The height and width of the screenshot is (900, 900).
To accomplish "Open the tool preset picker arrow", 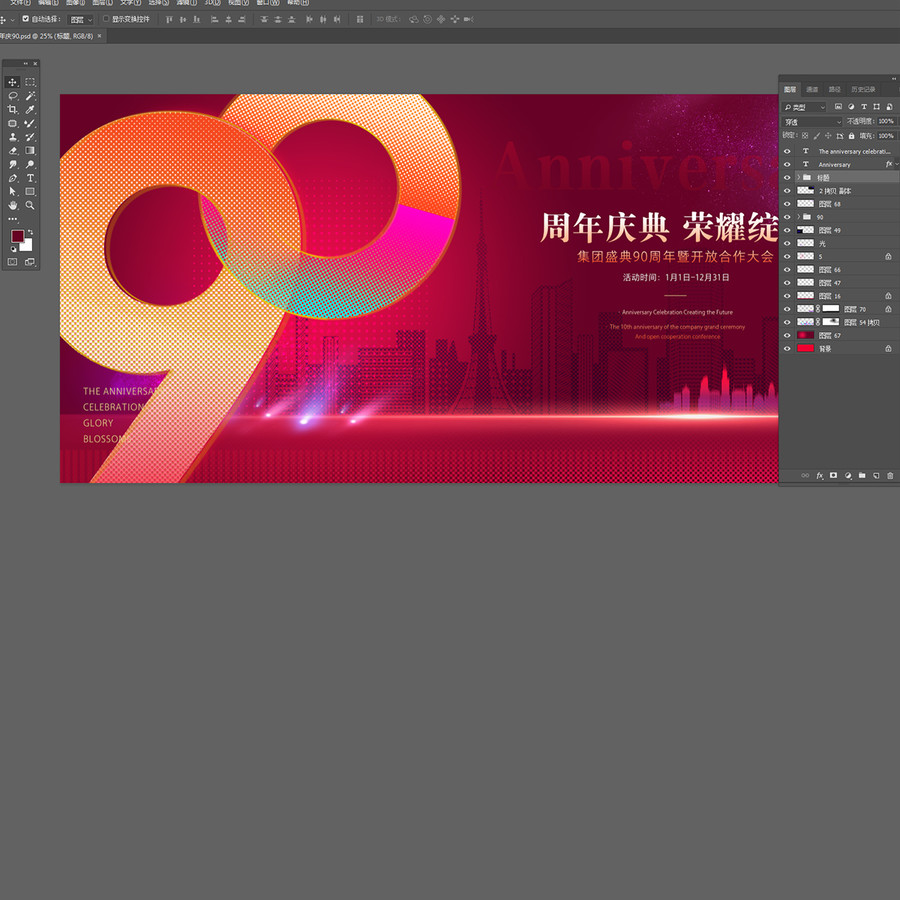I will (13, 20).
